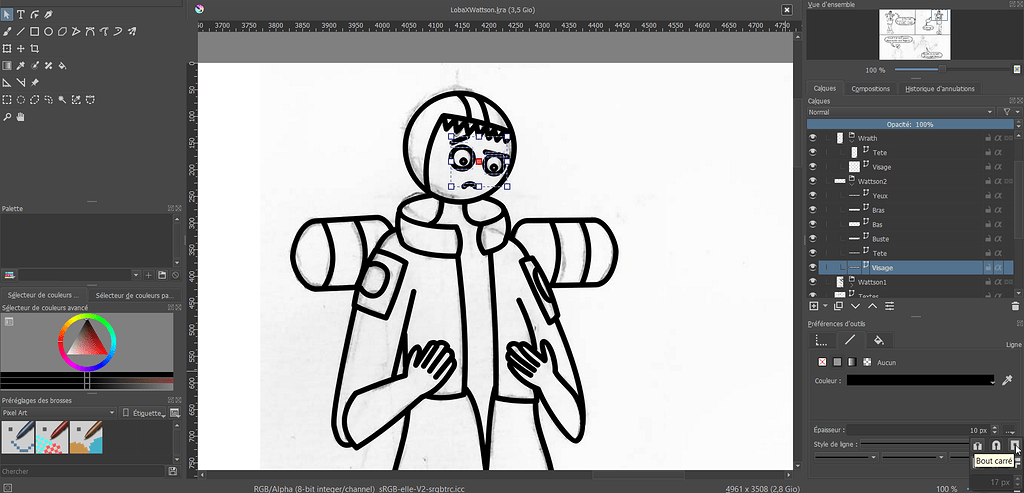The image size is (1024, 493).
Task: Open the layer filter funnel dropdown
Action: tap(1010, 112)
